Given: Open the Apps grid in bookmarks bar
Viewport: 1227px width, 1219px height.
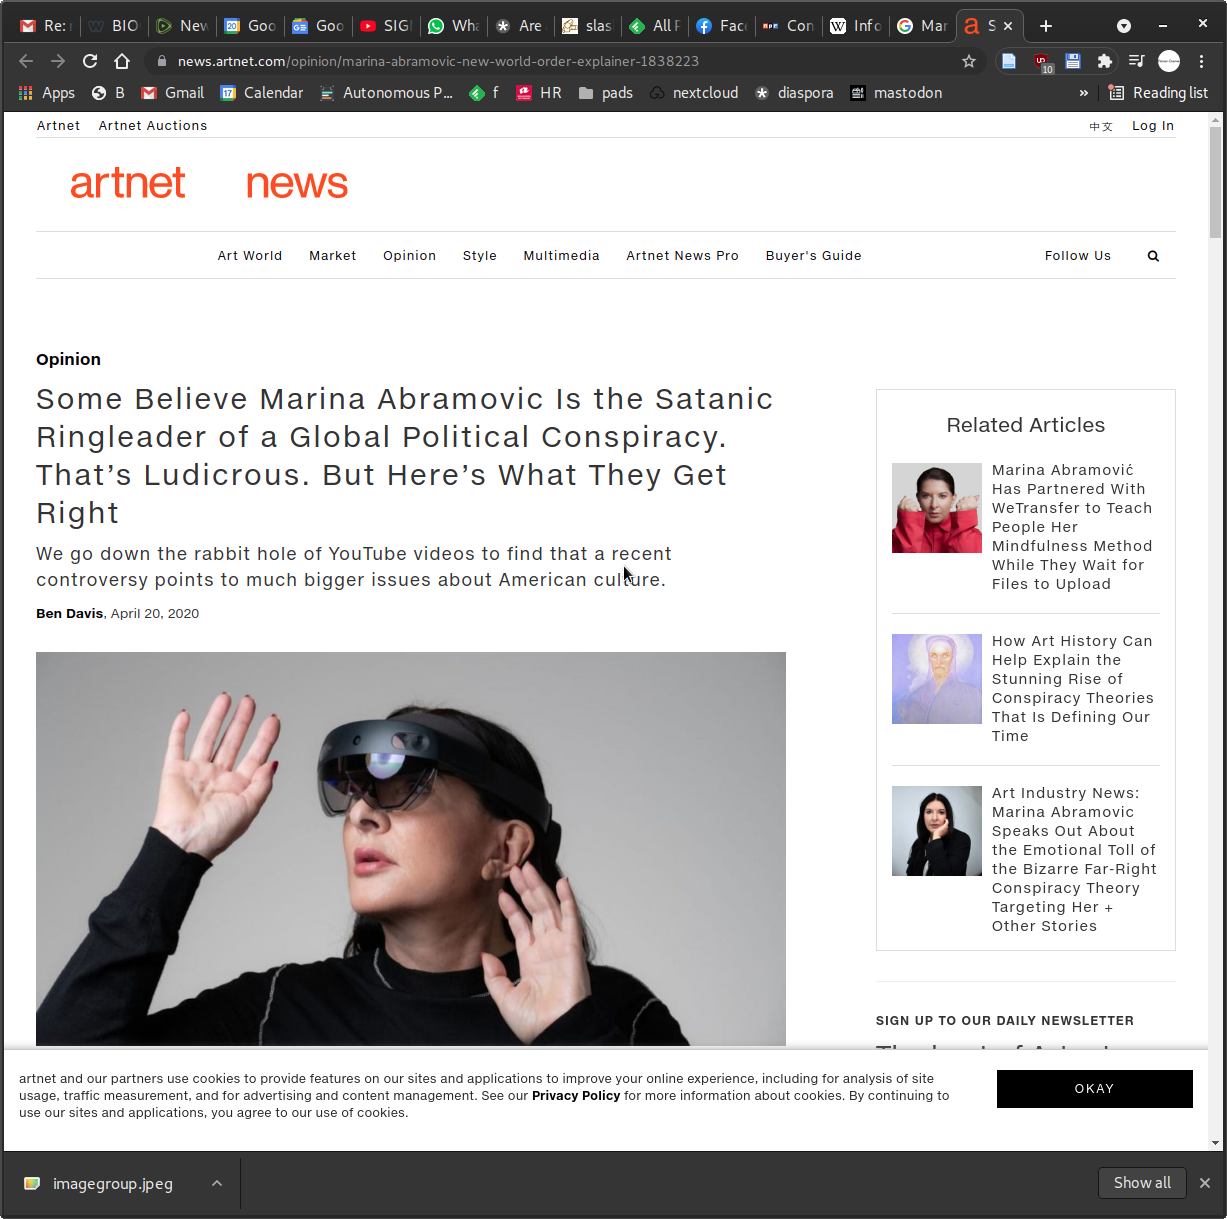Looking at the screenshot, I should pyautogui.click(x=47, y=93).
